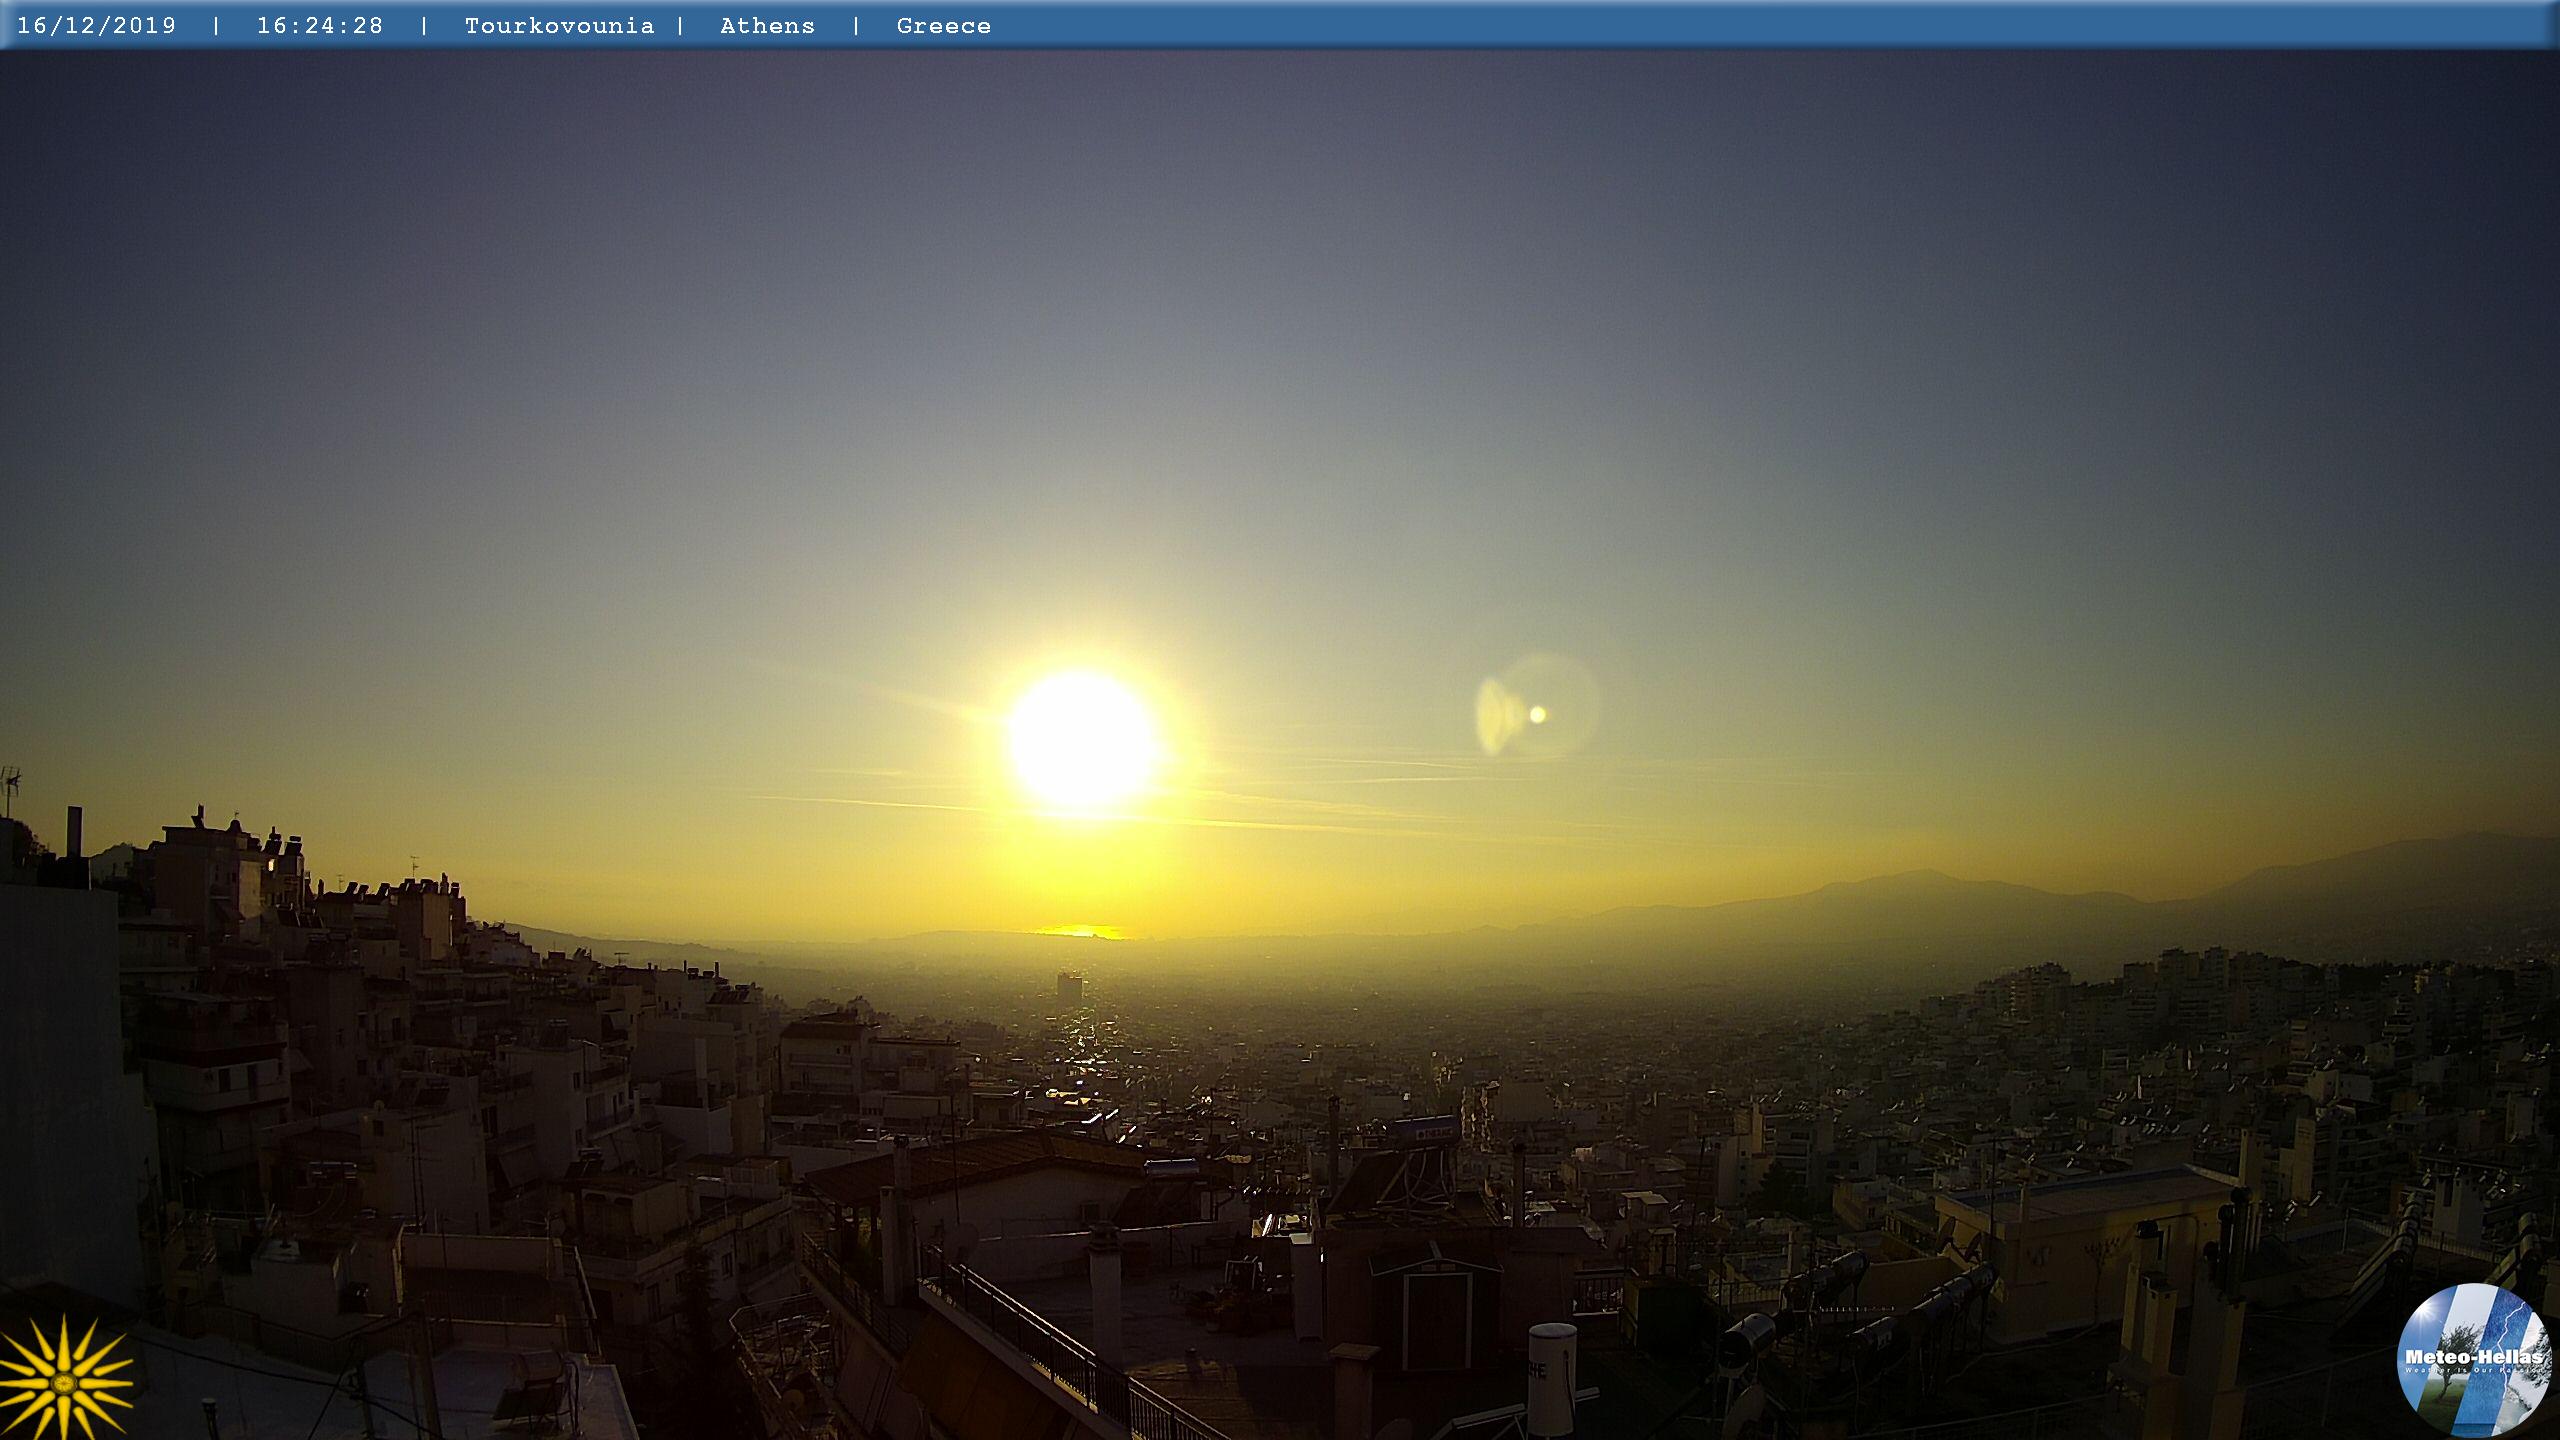Viewport: 2560px width, 1440px height.
Task: Click the dark chimney pole on left rooftop
Action: tap(75, 832)
